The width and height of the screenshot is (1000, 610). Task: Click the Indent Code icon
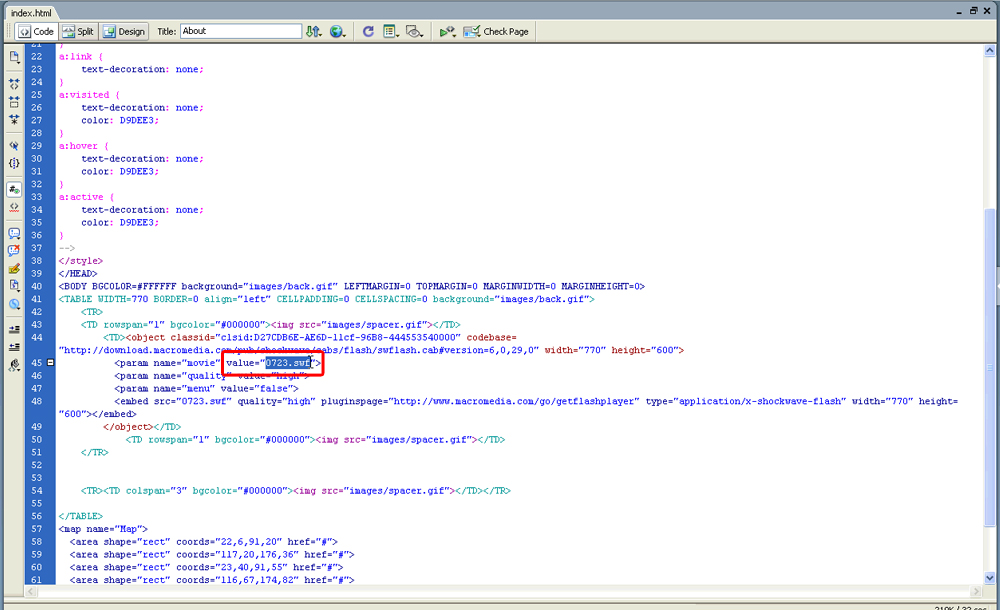pos(14,329)
